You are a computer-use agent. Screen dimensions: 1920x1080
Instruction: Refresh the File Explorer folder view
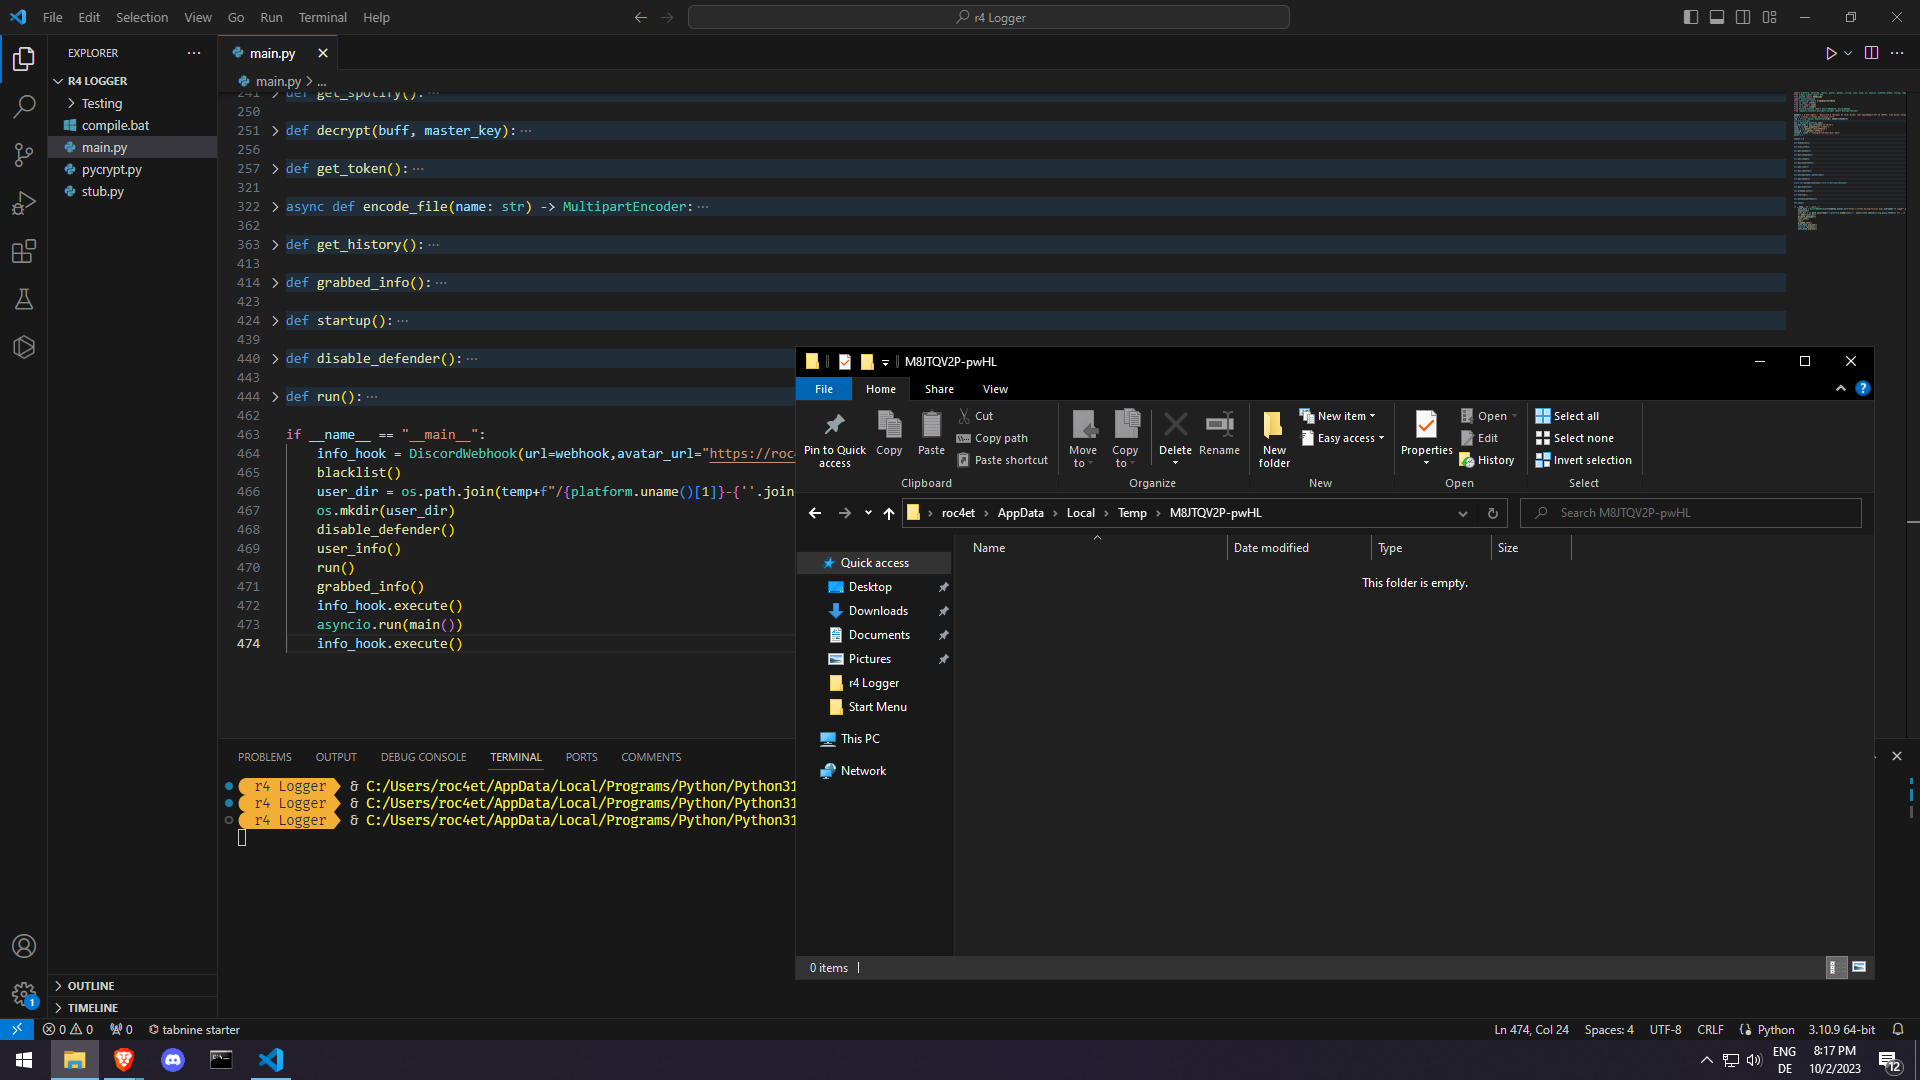1493,513
